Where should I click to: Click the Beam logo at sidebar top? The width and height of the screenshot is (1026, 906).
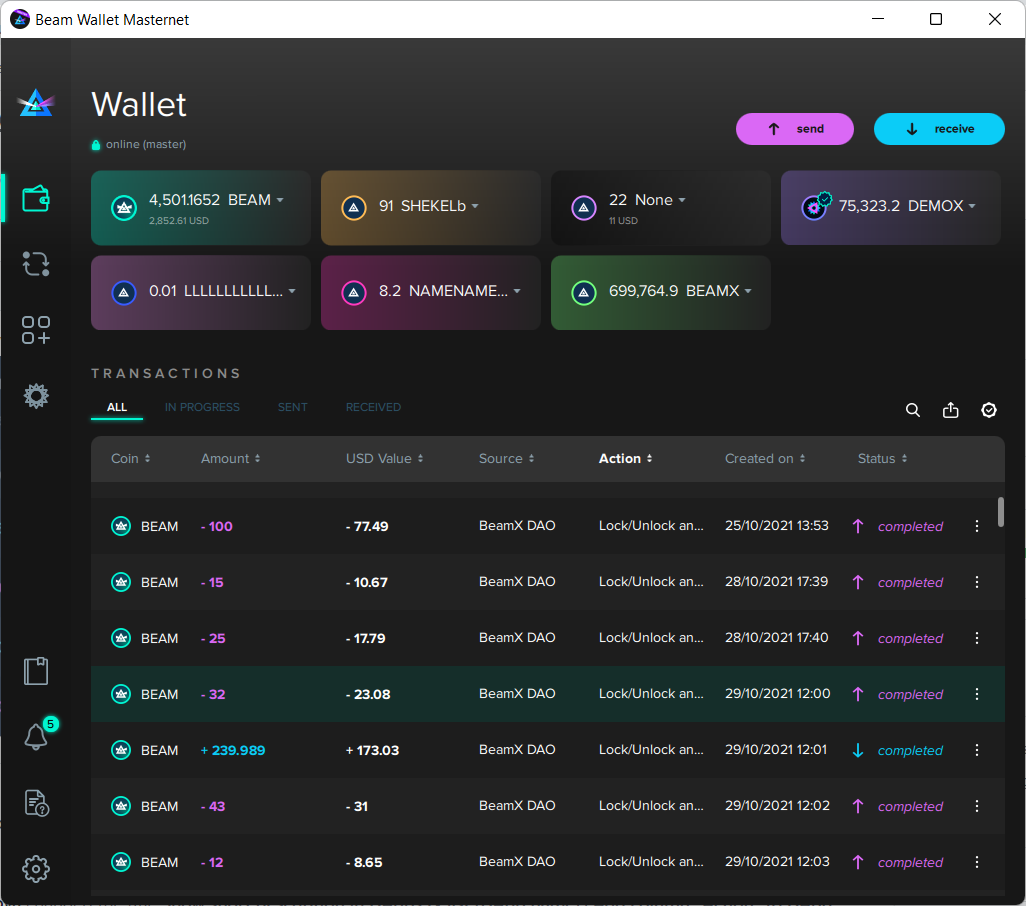(36, 102)
